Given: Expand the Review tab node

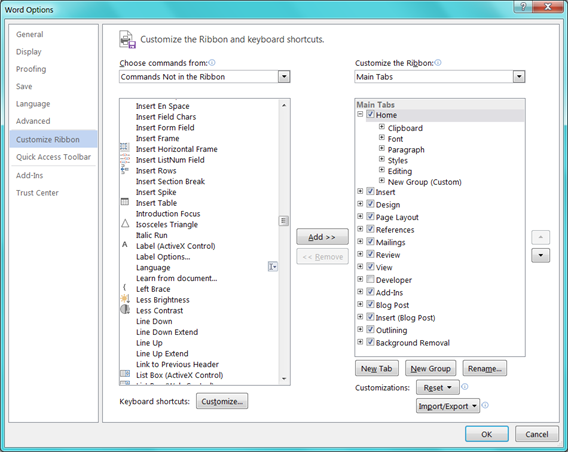Looking at the screenshot, I should click(360, 254).
